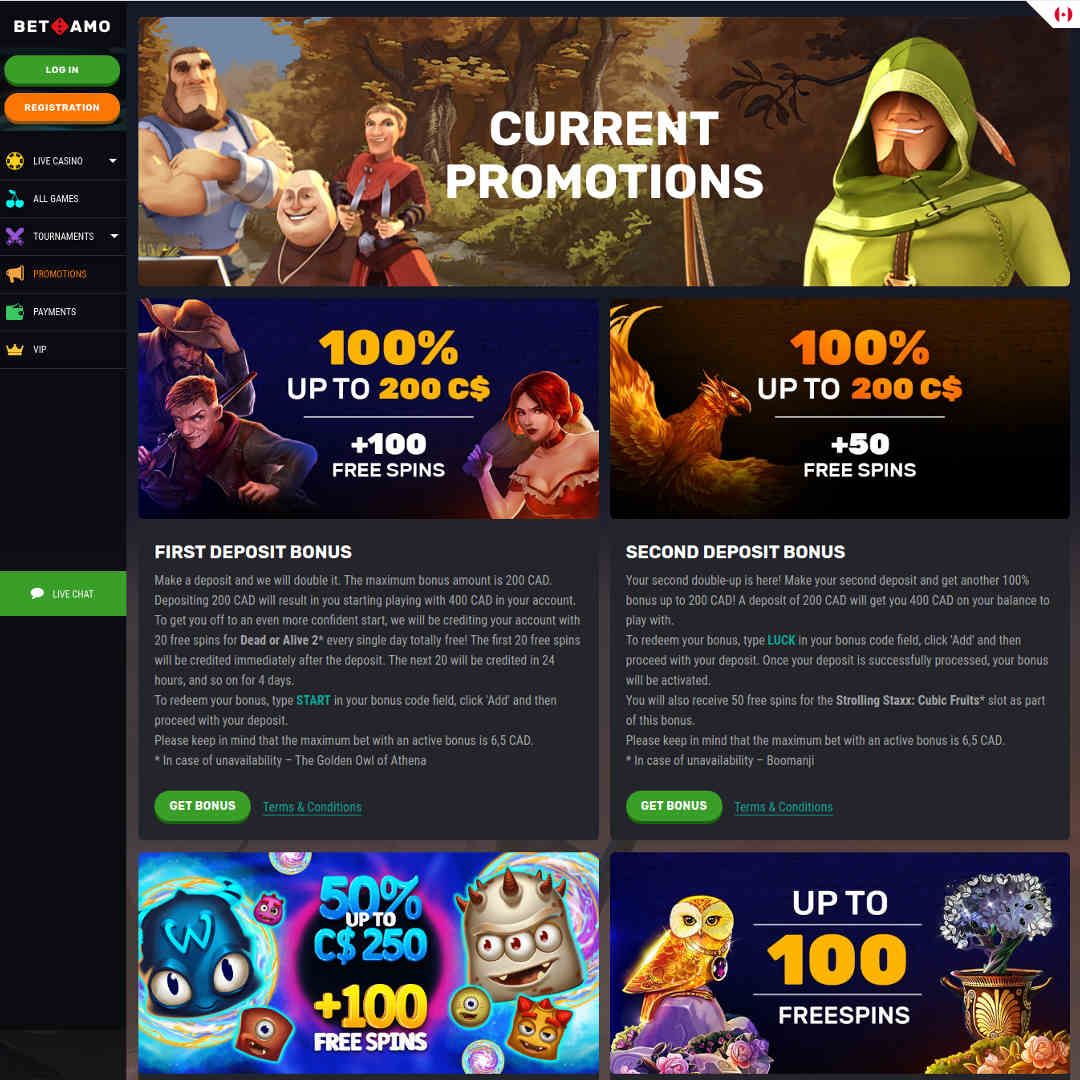Click the All Games cherry icon
The height and width of the screenshot is (1080, 1080).
pyautogui.click(x=14, y=199)
